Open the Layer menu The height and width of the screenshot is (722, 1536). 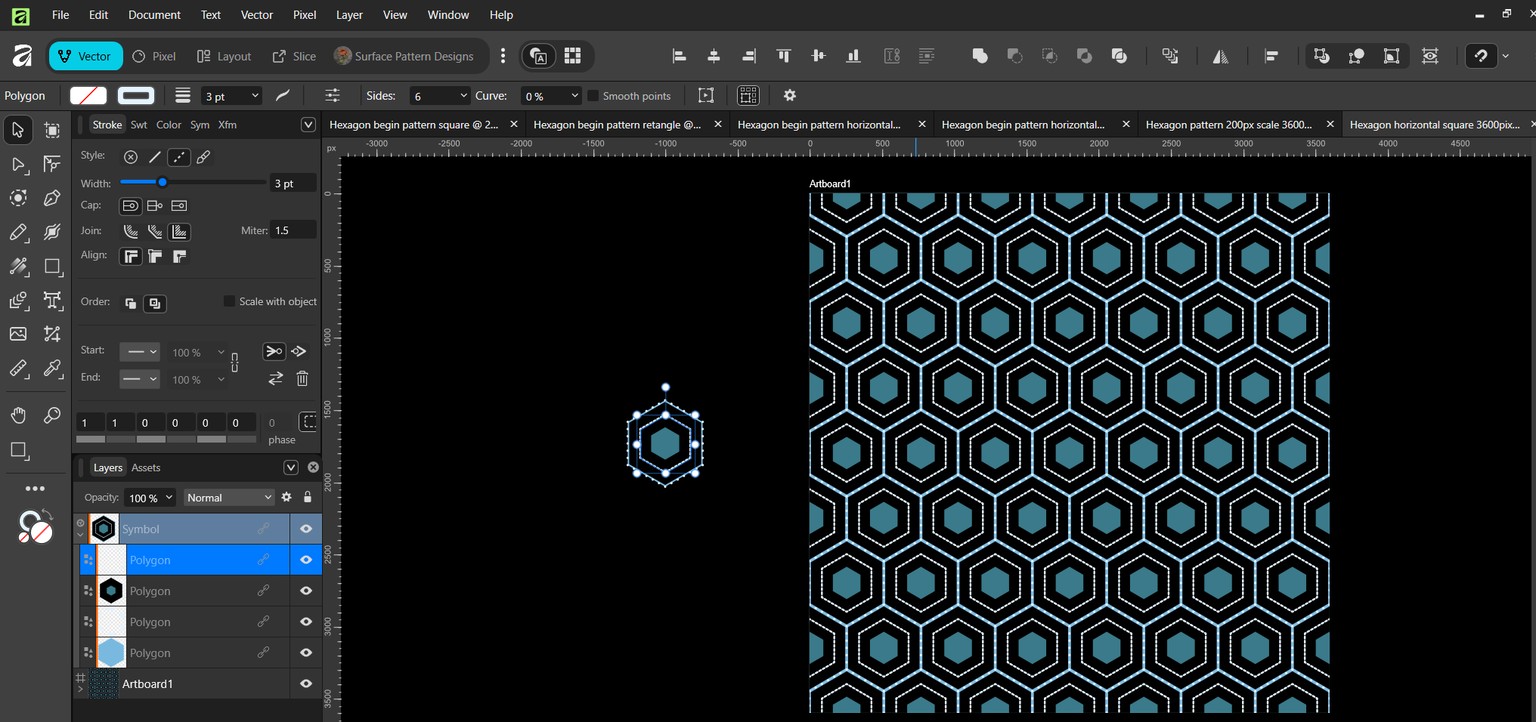pos(349,15)
